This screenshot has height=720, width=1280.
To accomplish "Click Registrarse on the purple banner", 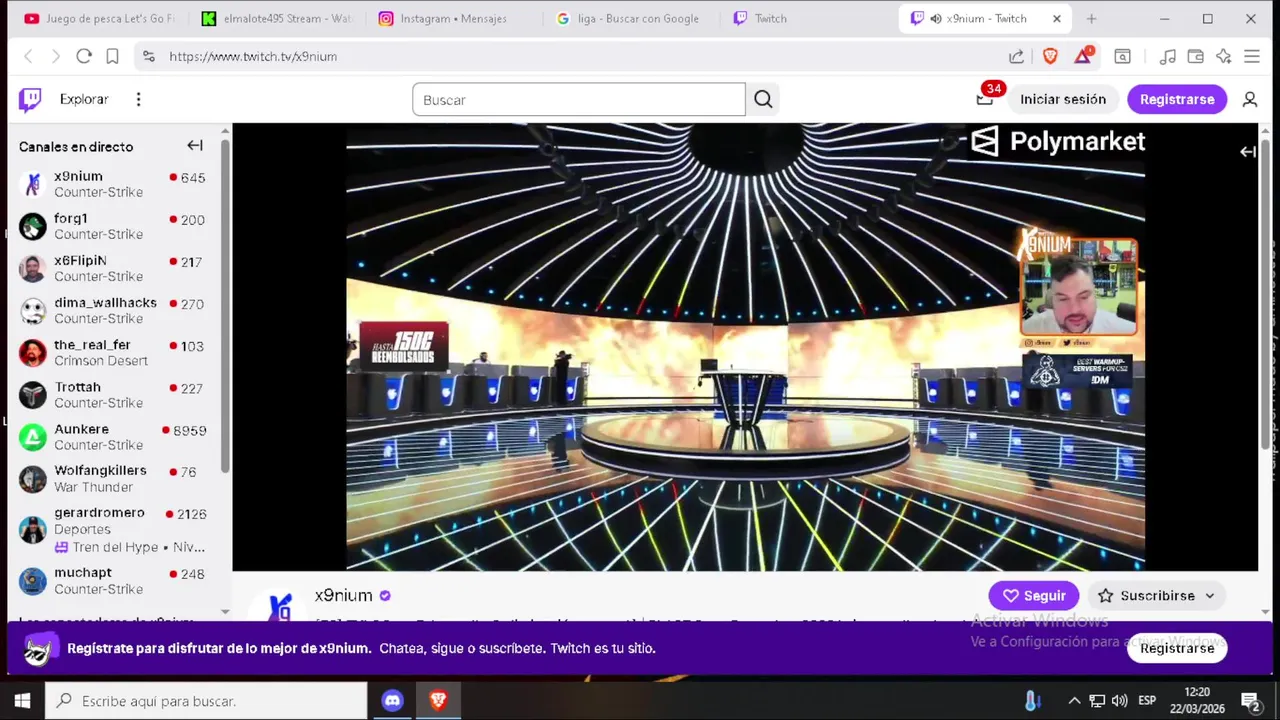I will click(x=1177, y=648).
